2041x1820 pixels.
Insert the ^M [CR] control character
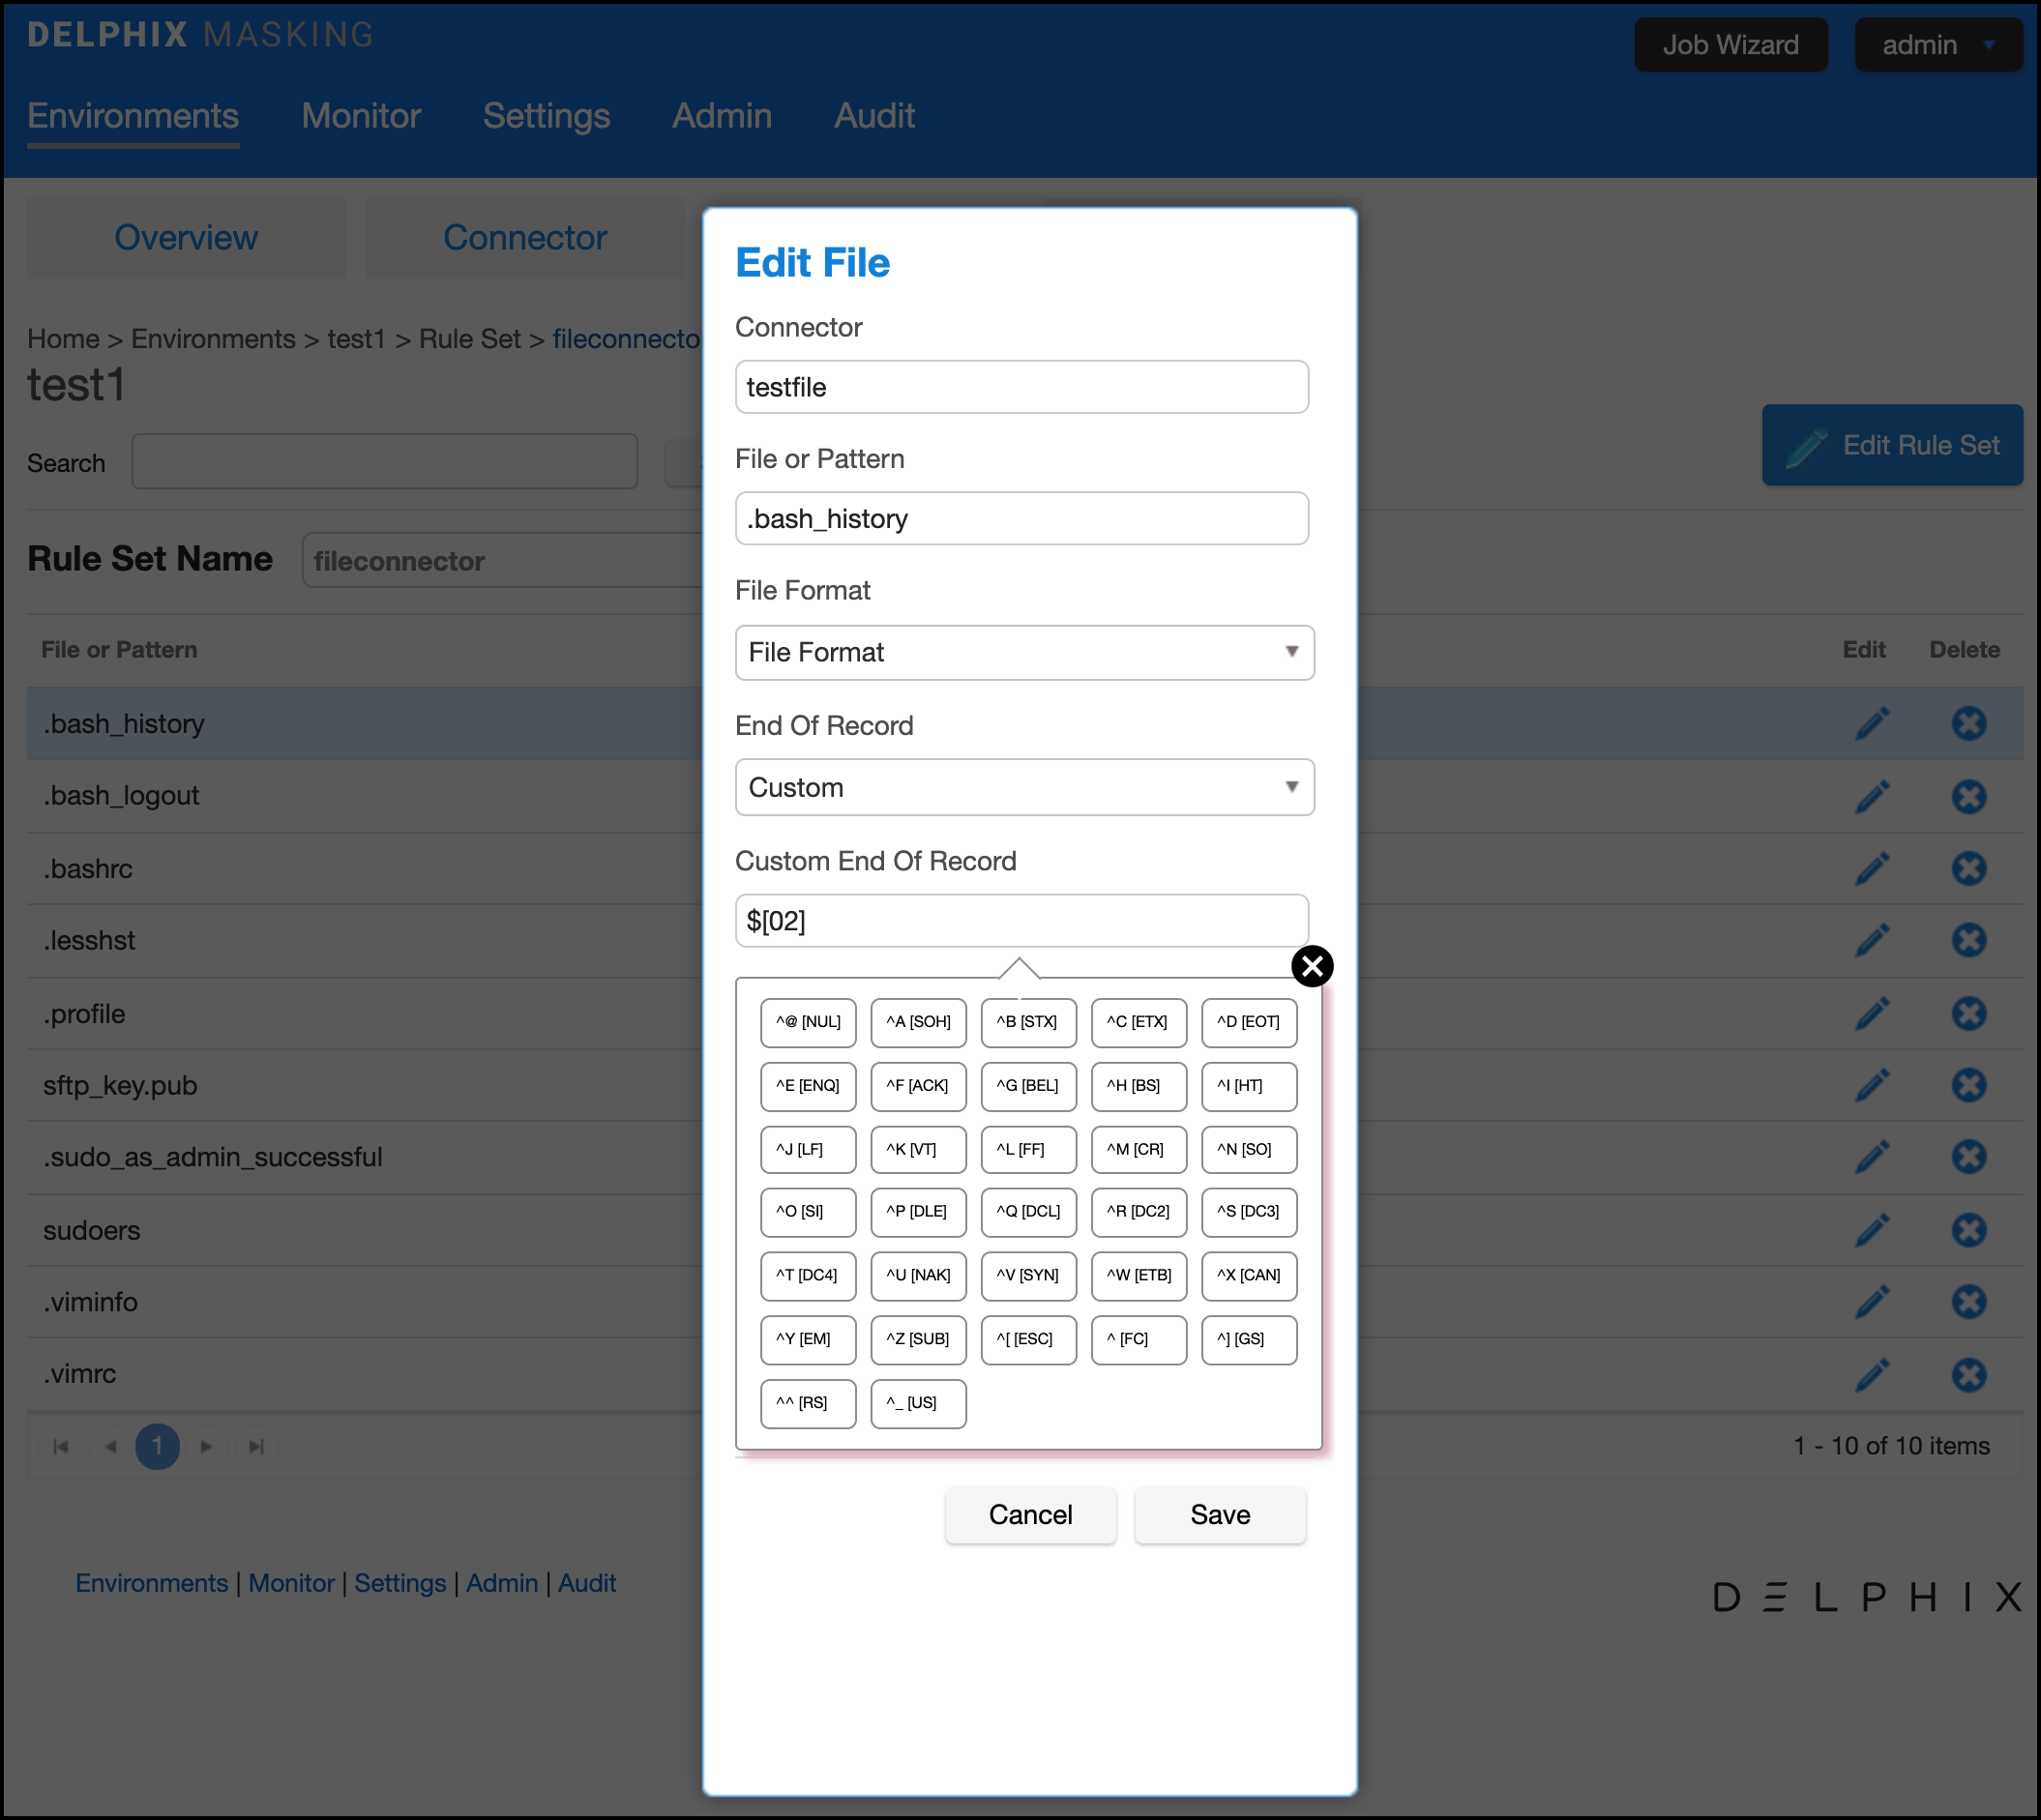click(x=1138, y=1149)
